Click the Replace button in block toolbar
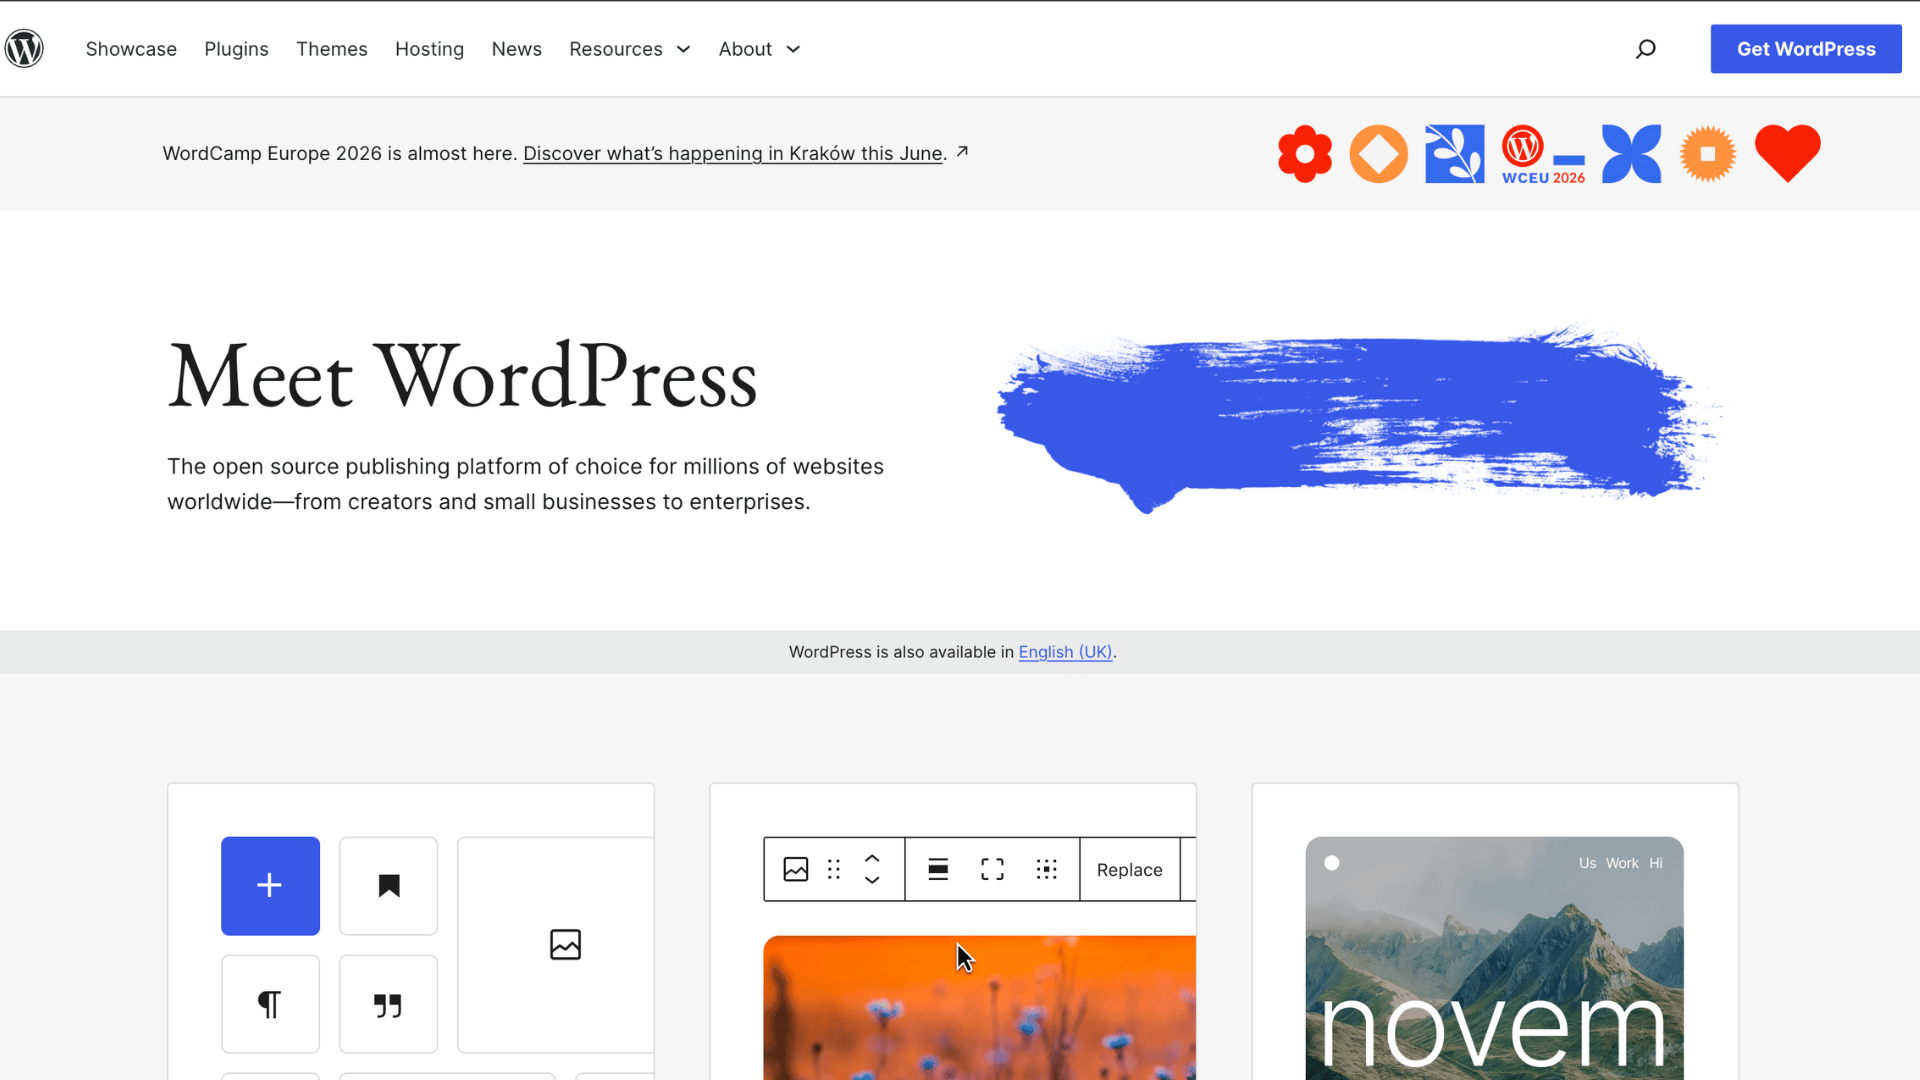The image size is (1920, 1080). [x=1129, y=870]
